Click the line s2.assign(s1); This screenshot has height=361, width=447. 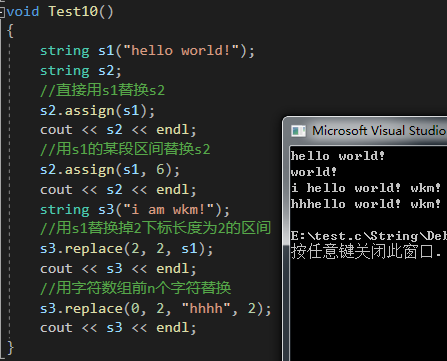(x=98, y=110)
